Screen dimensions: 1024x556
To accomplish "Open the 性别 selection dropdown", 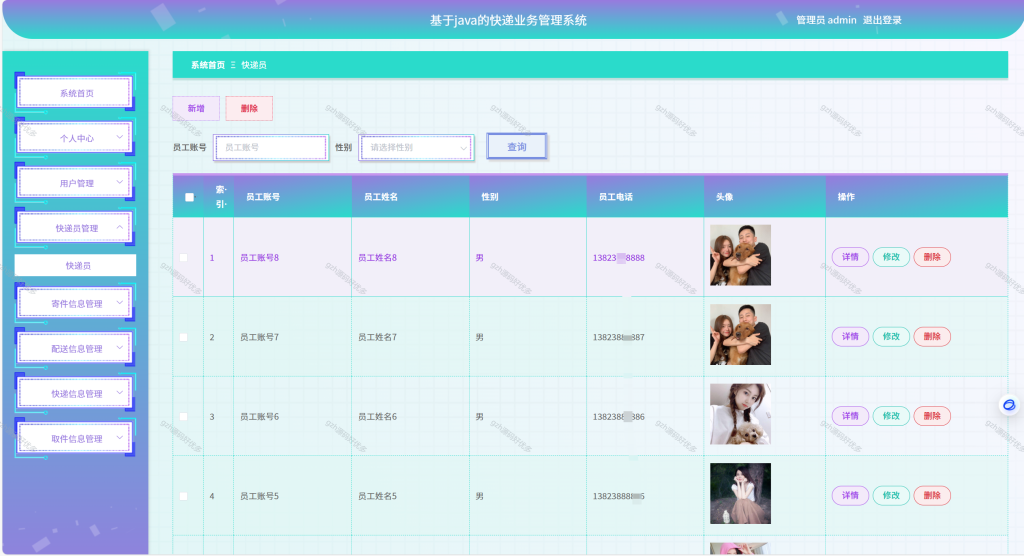I will (417, 148).
